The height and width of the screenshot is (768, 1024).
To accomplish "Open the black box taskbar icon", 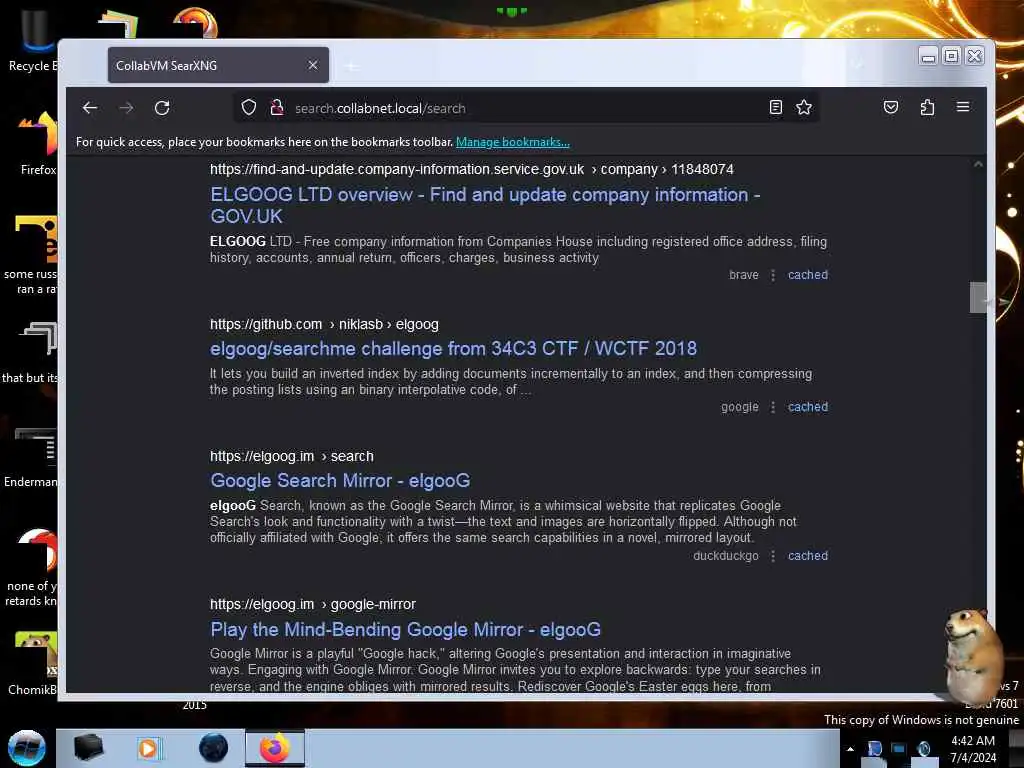I will [x=88, y=748].
